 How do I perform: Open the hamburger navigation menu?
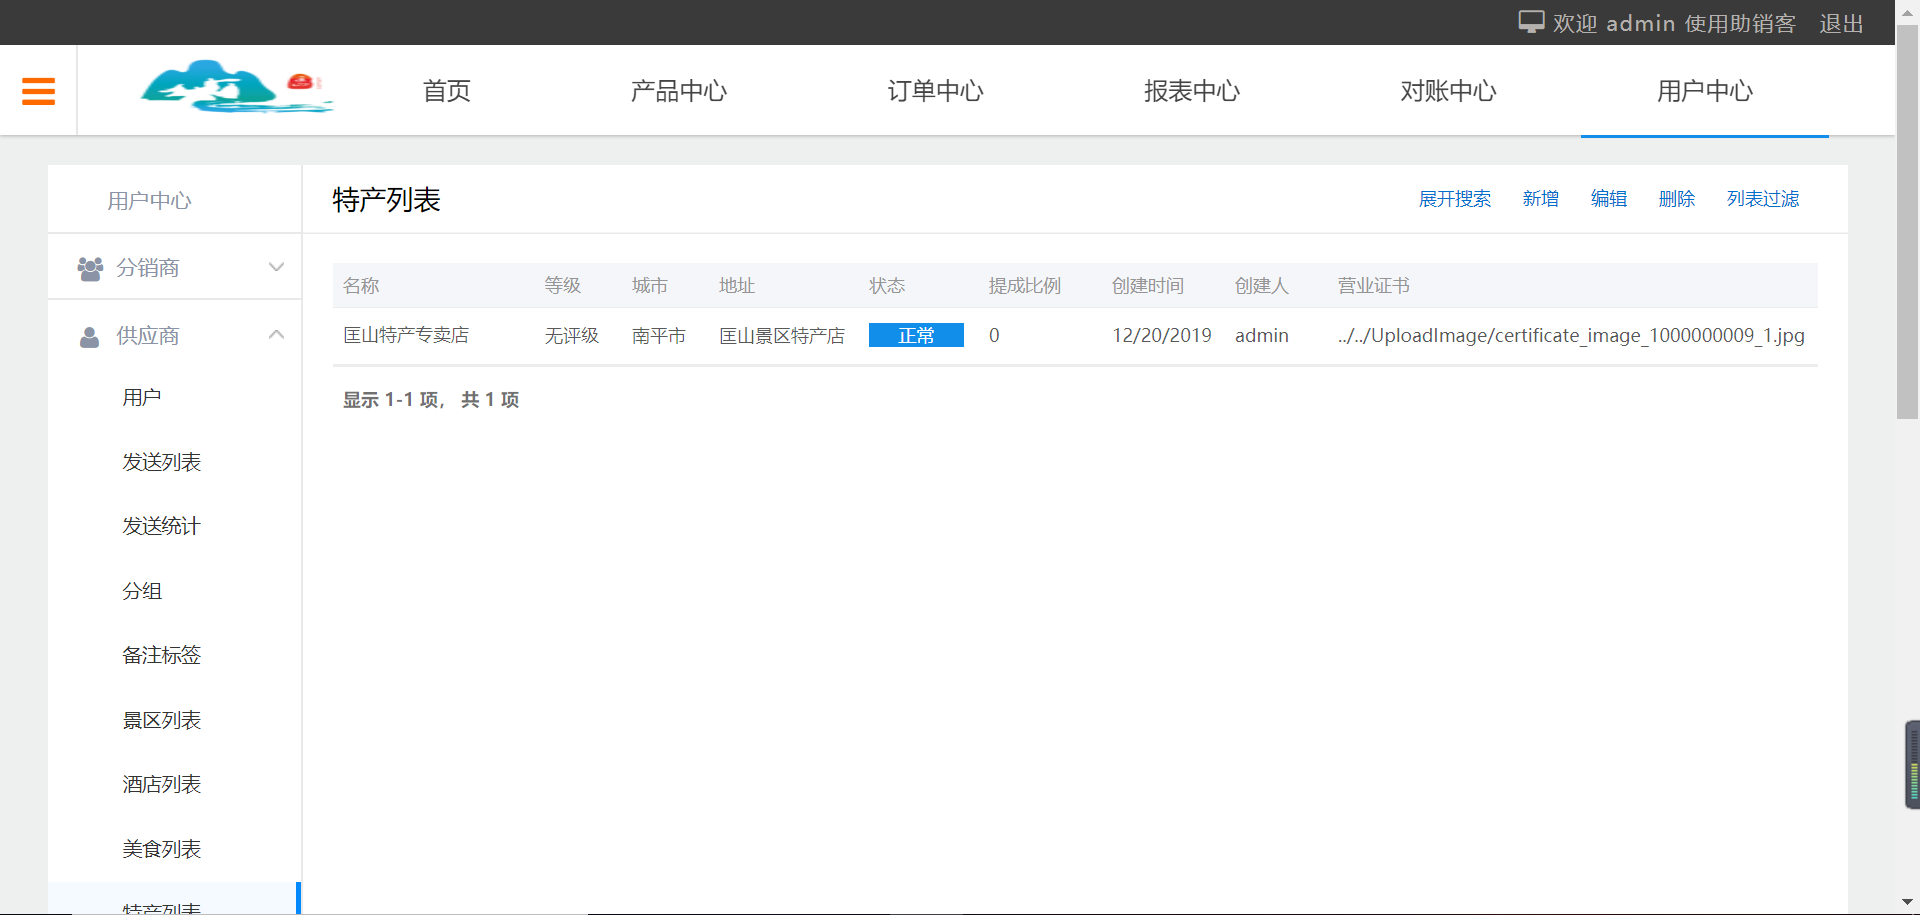[38, 90]
